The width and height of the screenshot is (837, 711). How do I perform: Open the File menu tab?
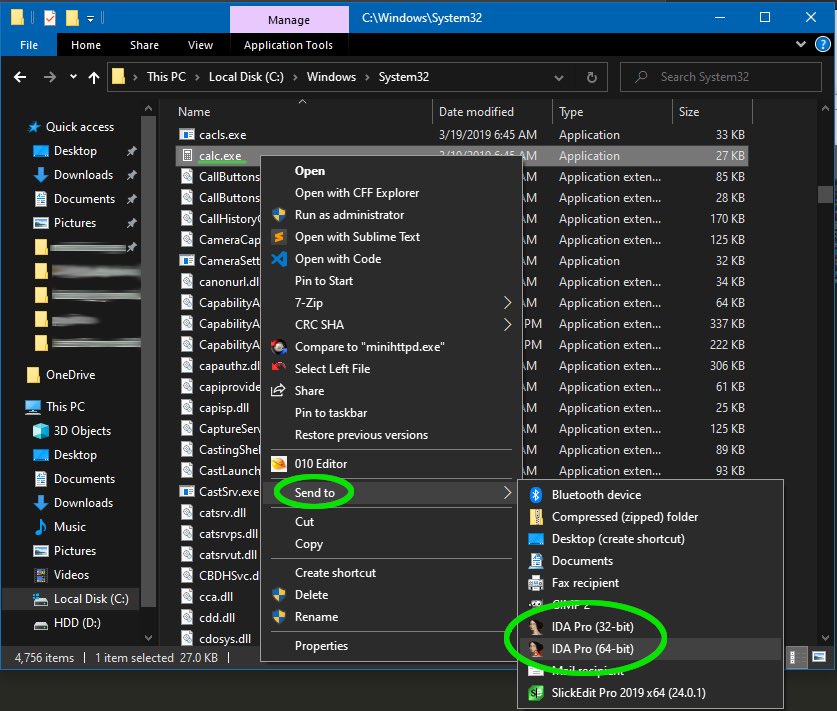point(29,45)
